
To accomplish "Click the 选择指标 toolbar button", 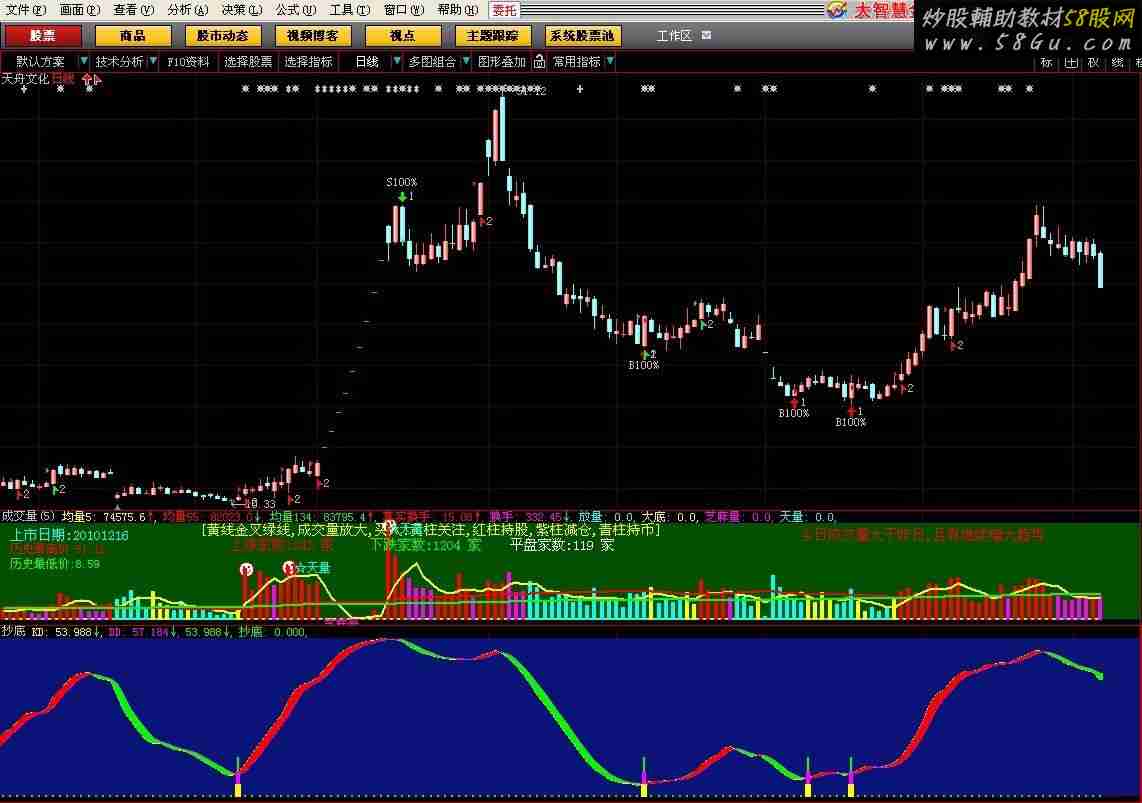I will (308, 62).
